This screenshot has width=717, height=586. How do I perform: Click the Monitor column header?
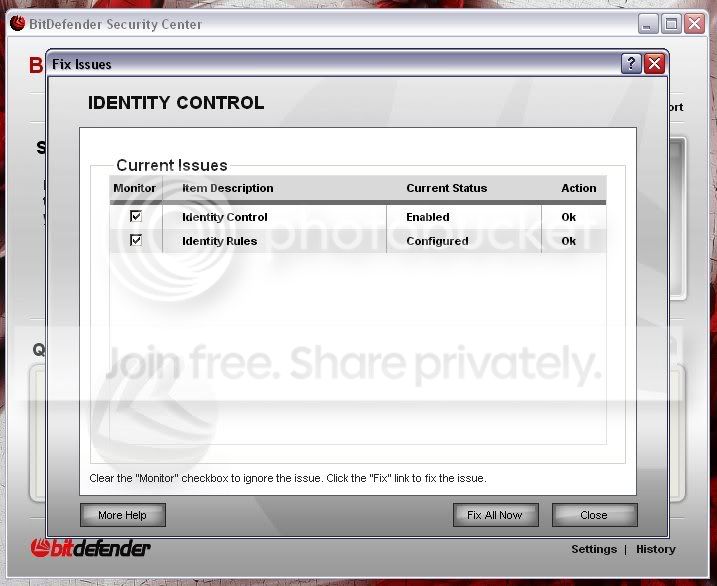click(x=134, y=188)
